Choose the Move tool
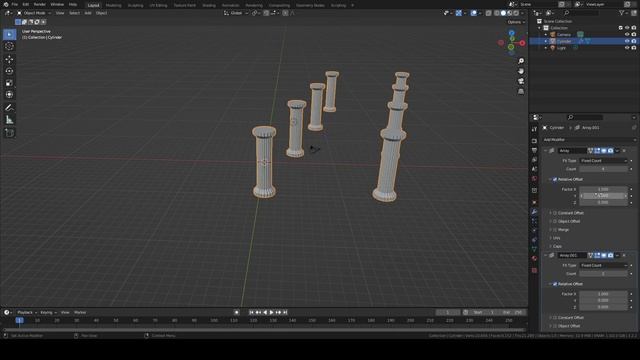 click(9, 59)
